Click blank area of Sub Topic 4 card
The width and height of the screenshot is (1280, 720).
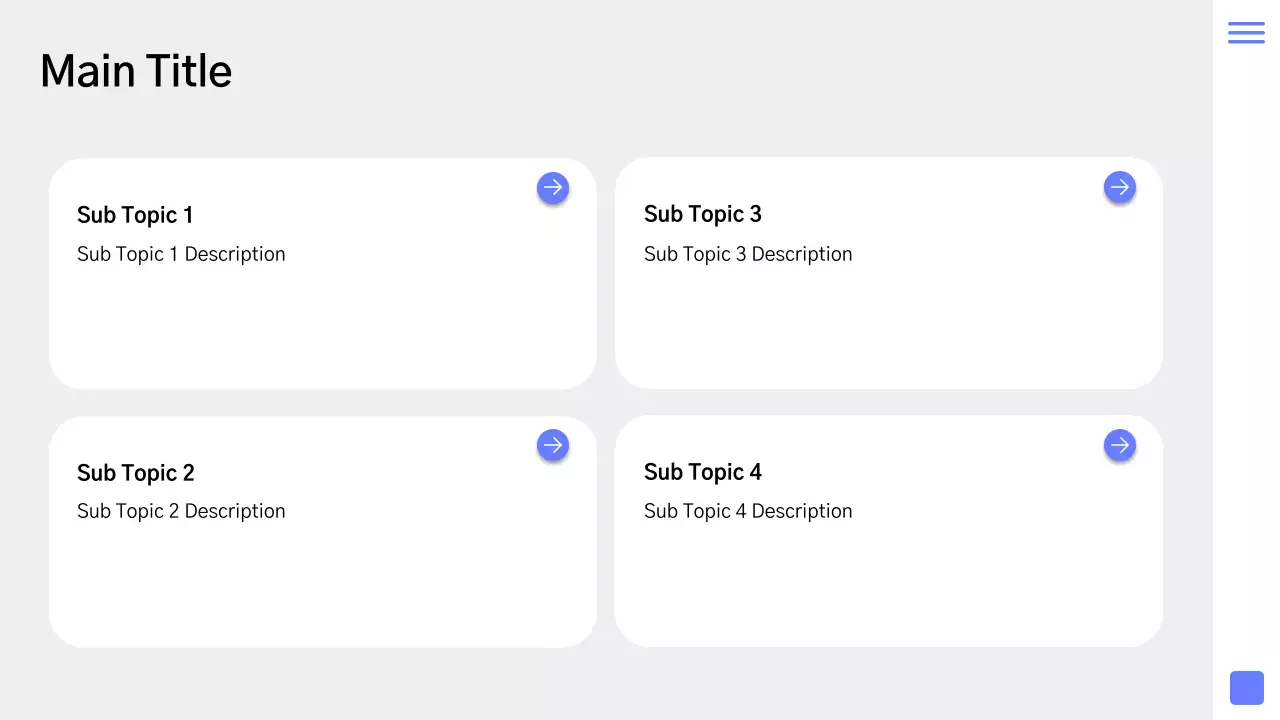point(888,588)
